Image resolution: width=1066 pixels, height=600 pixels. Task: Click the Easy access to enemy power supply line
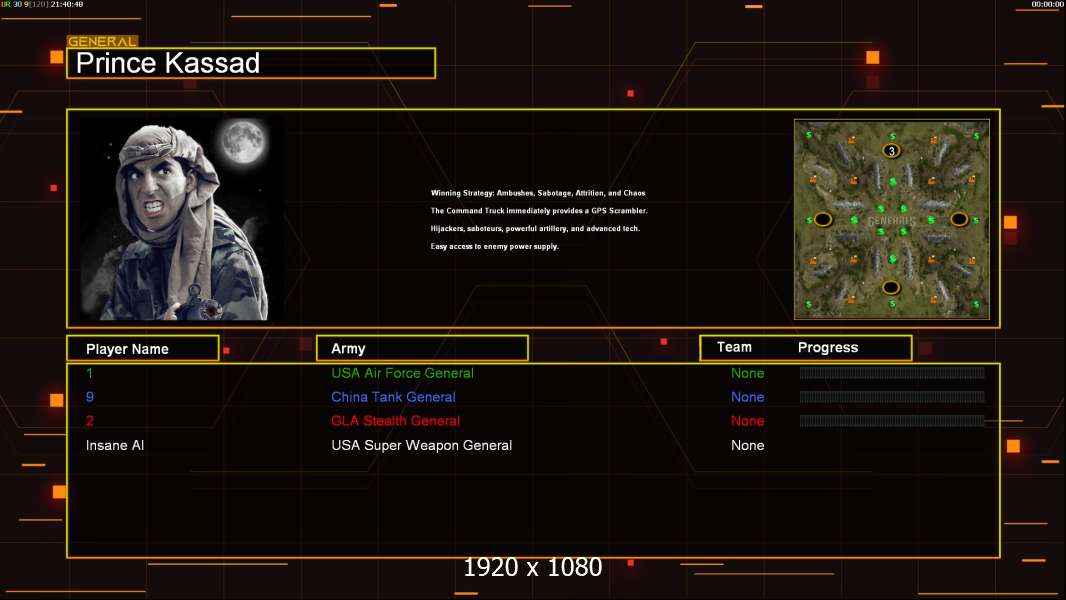point(494,246)
